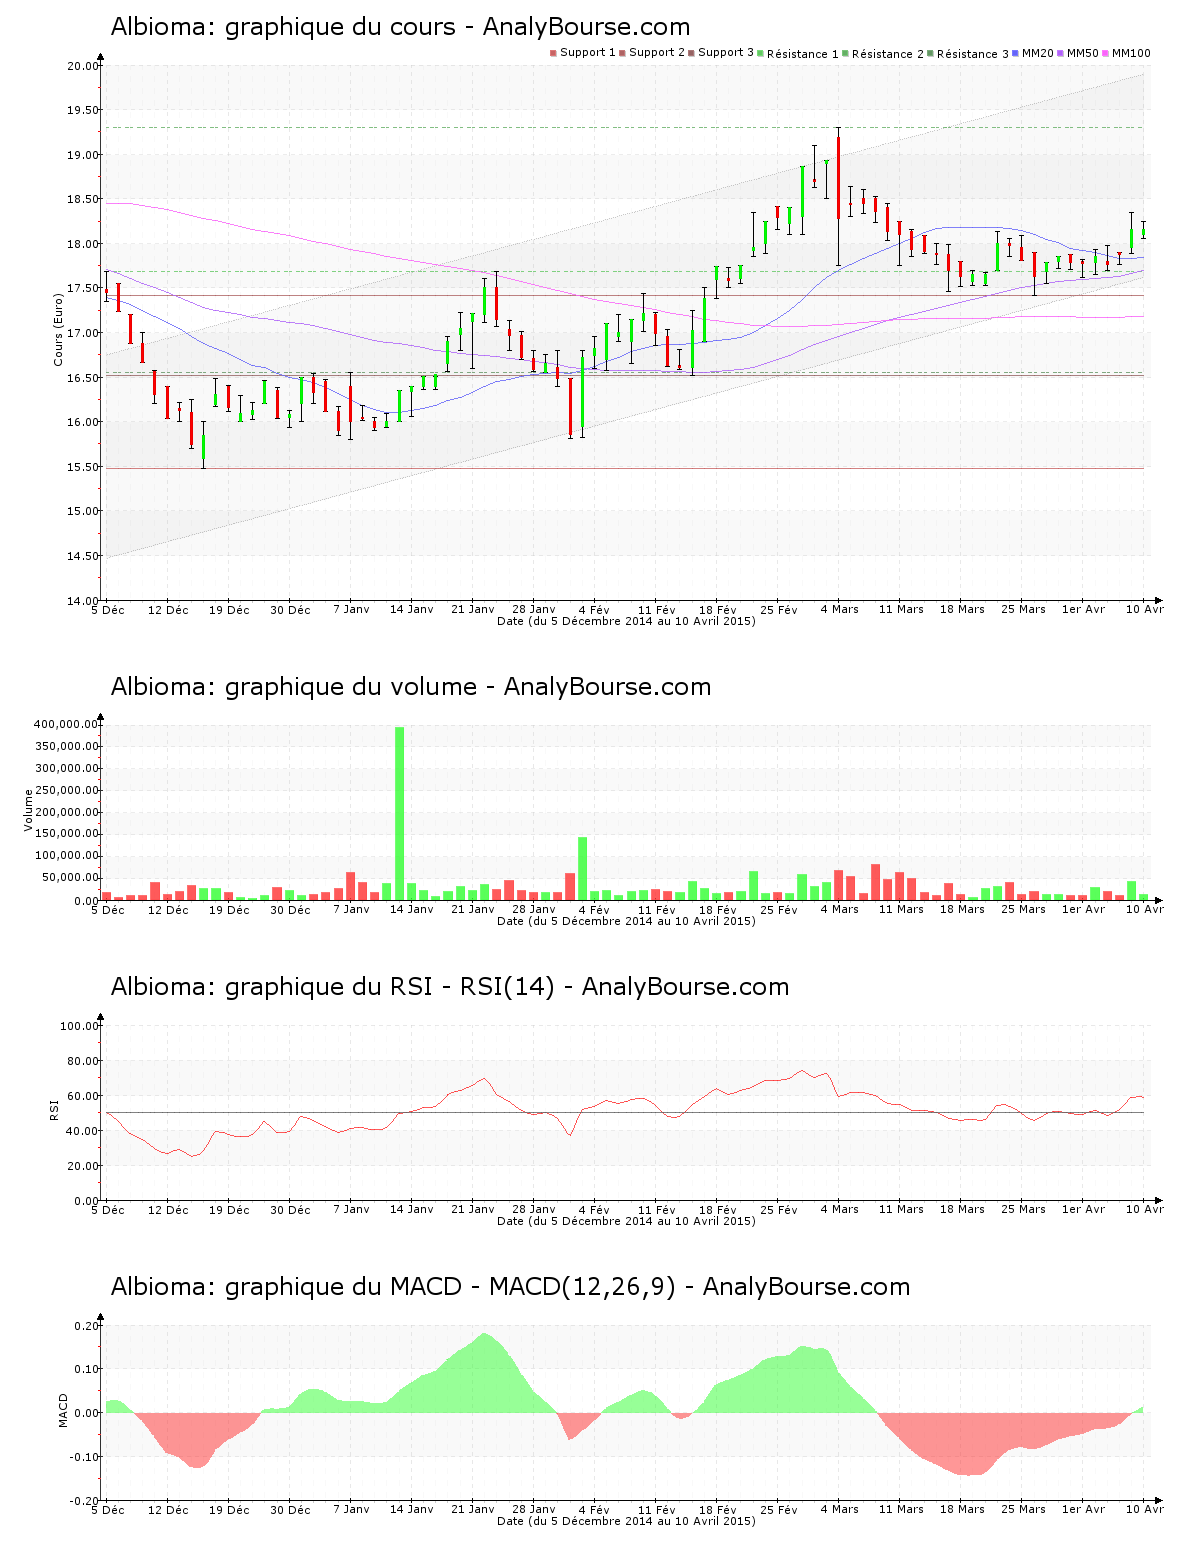
Task: Select the Résistance 2 legend label
Action: (888, 54)
